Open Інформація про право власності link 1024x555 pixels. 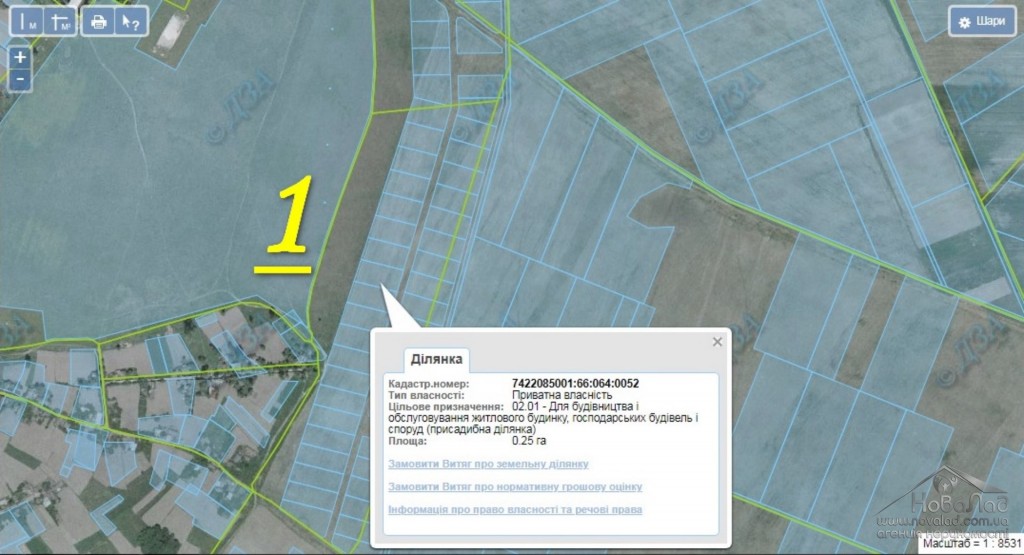click(514, 510)
